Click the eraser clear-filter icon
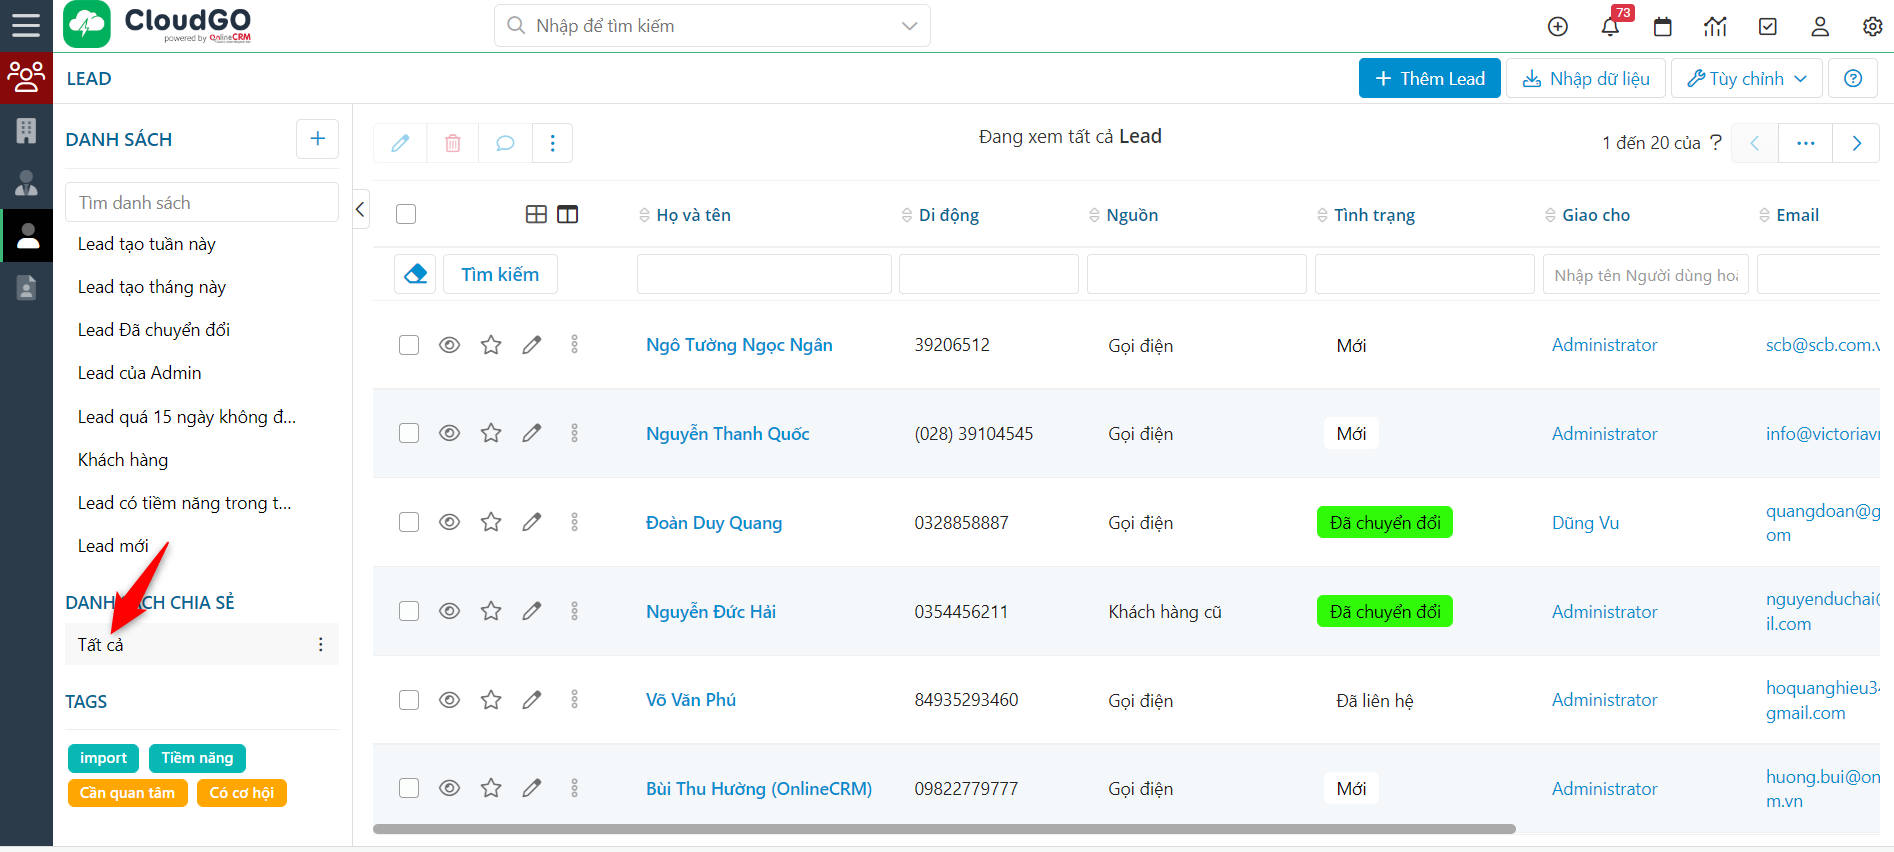Viewport: 1894px width, 852px height. (415, 274)
